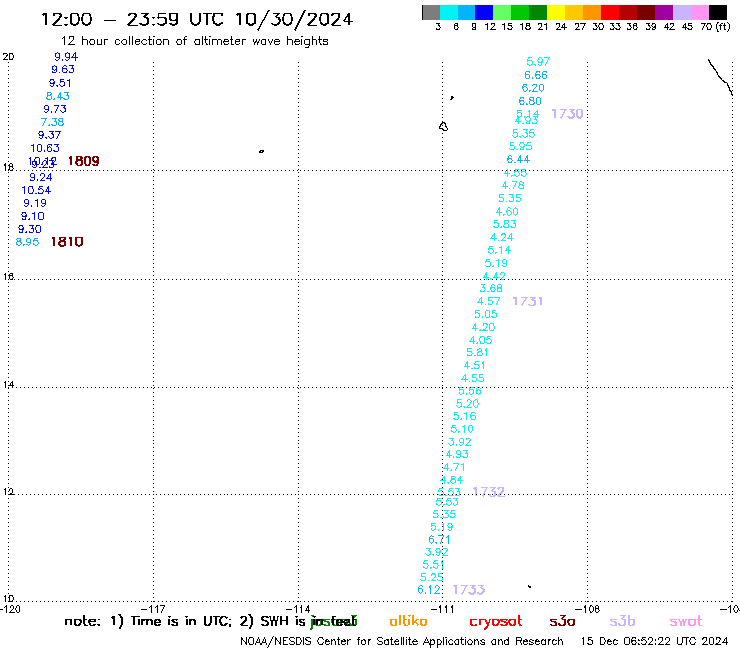This screenshot has width=740, height=650.
Task: Click the wave height value '5.97'
Action: (538, 62)
